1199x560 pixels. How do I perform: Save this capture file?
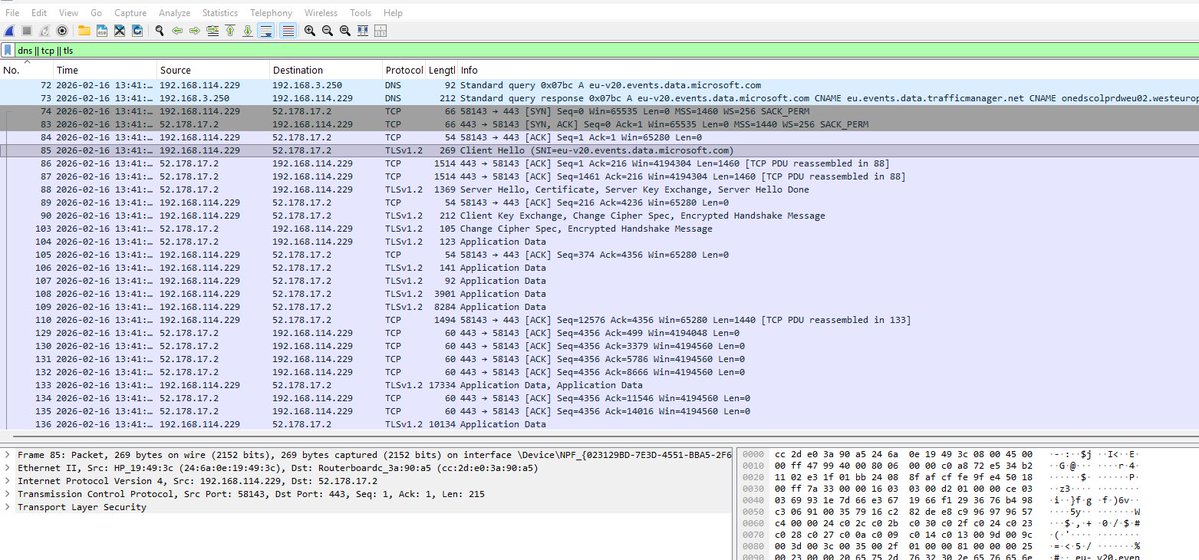(x=102, y=31)
